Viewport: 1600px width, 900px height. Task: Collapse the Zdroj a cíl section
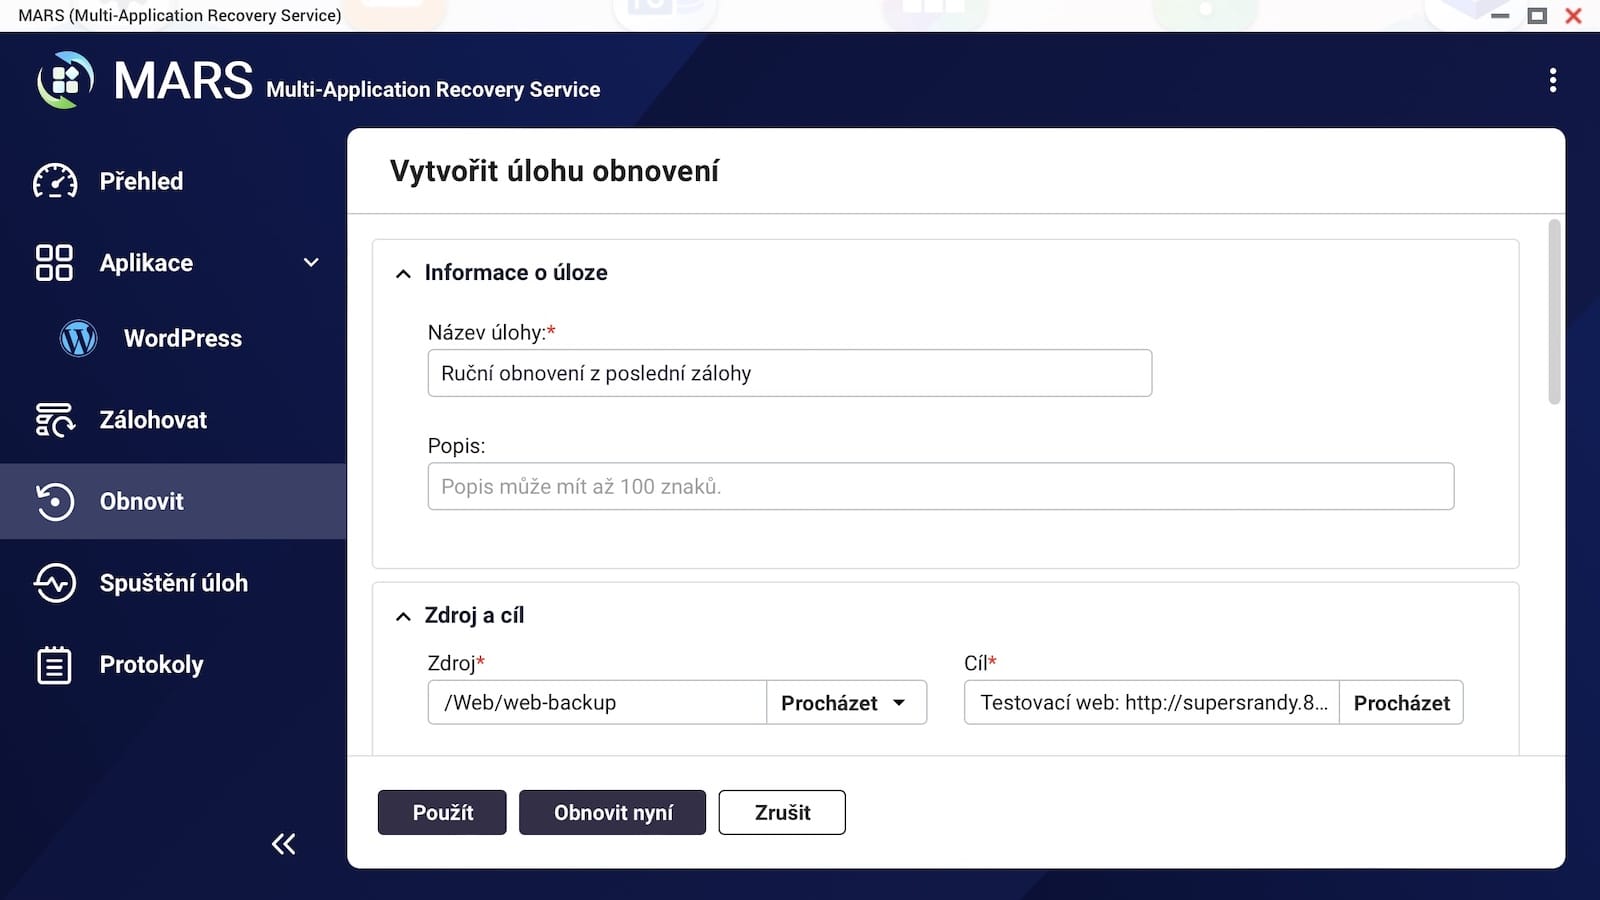coord(403,616)
